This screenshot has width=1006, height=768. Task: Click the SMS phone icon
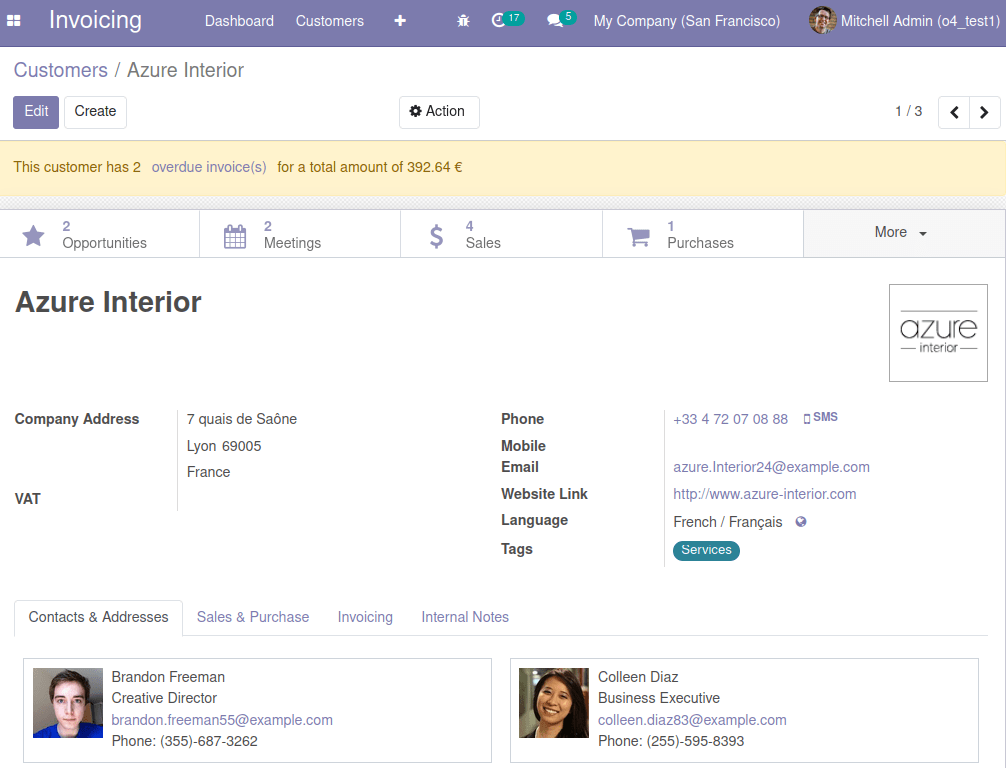806,419
